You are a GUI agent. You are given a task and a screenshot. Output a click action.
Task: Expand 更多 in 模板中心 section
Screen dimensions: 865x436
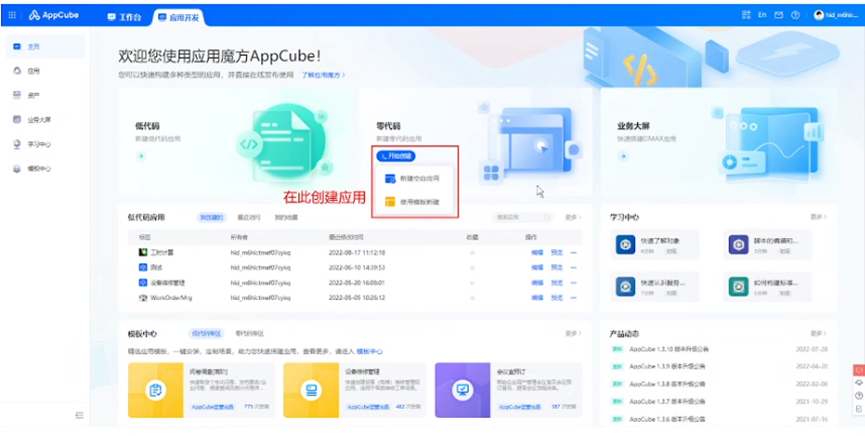pyautogui.click(x=573, y=333)
